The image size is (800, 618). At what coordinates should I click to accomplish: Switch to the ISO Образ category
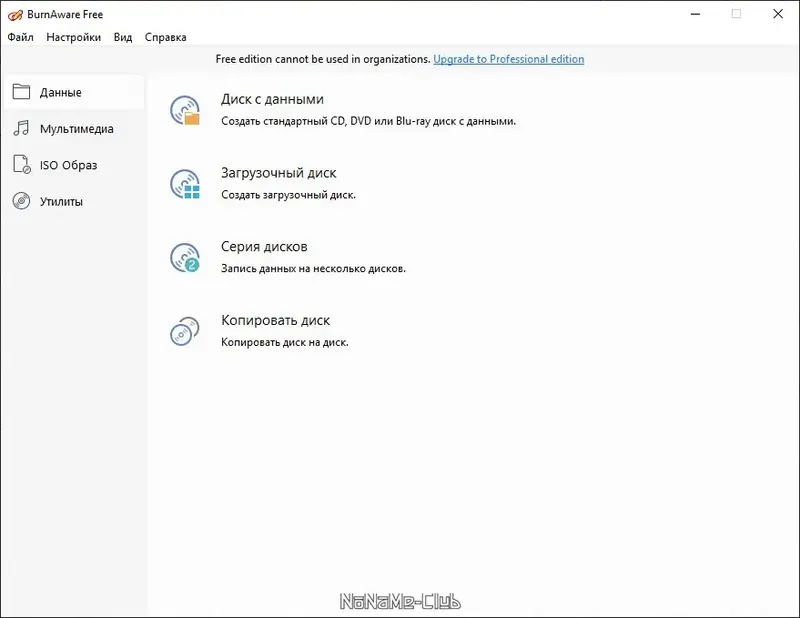click(x=68, y=165)
